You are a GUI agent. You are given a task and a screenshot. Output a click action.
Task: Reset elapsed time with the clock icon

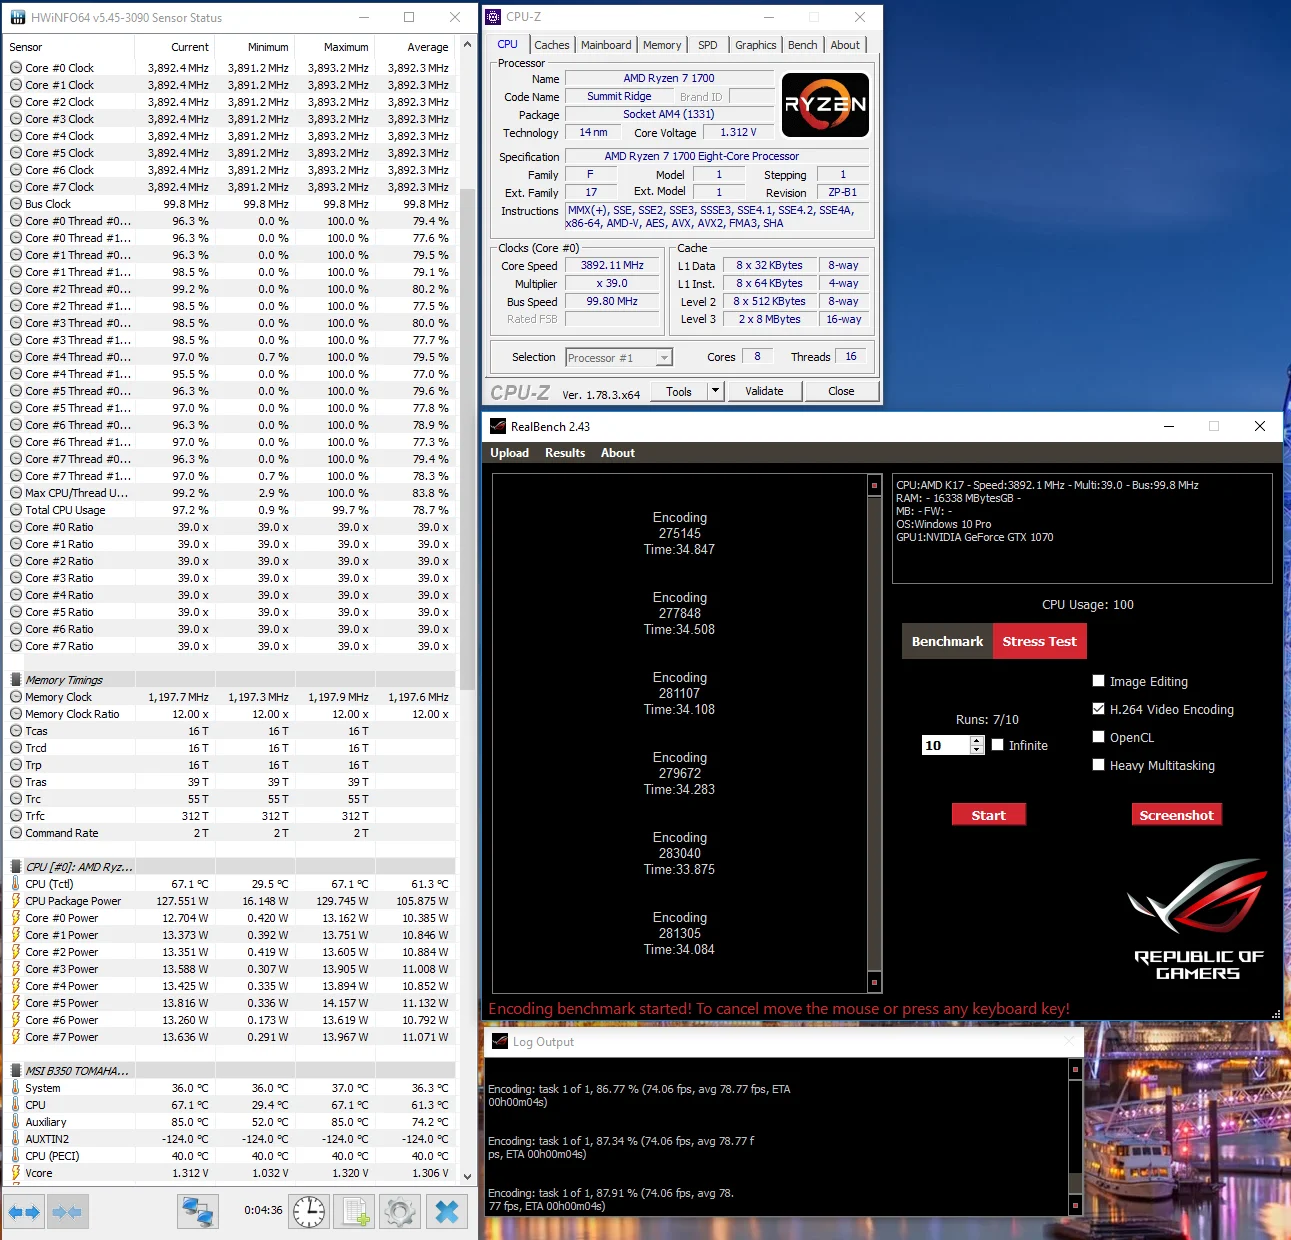[x=310, y=1212]
